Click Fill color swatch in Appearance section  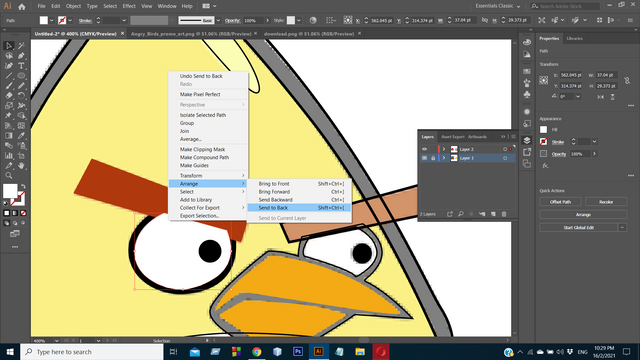[x=543, y=129]
